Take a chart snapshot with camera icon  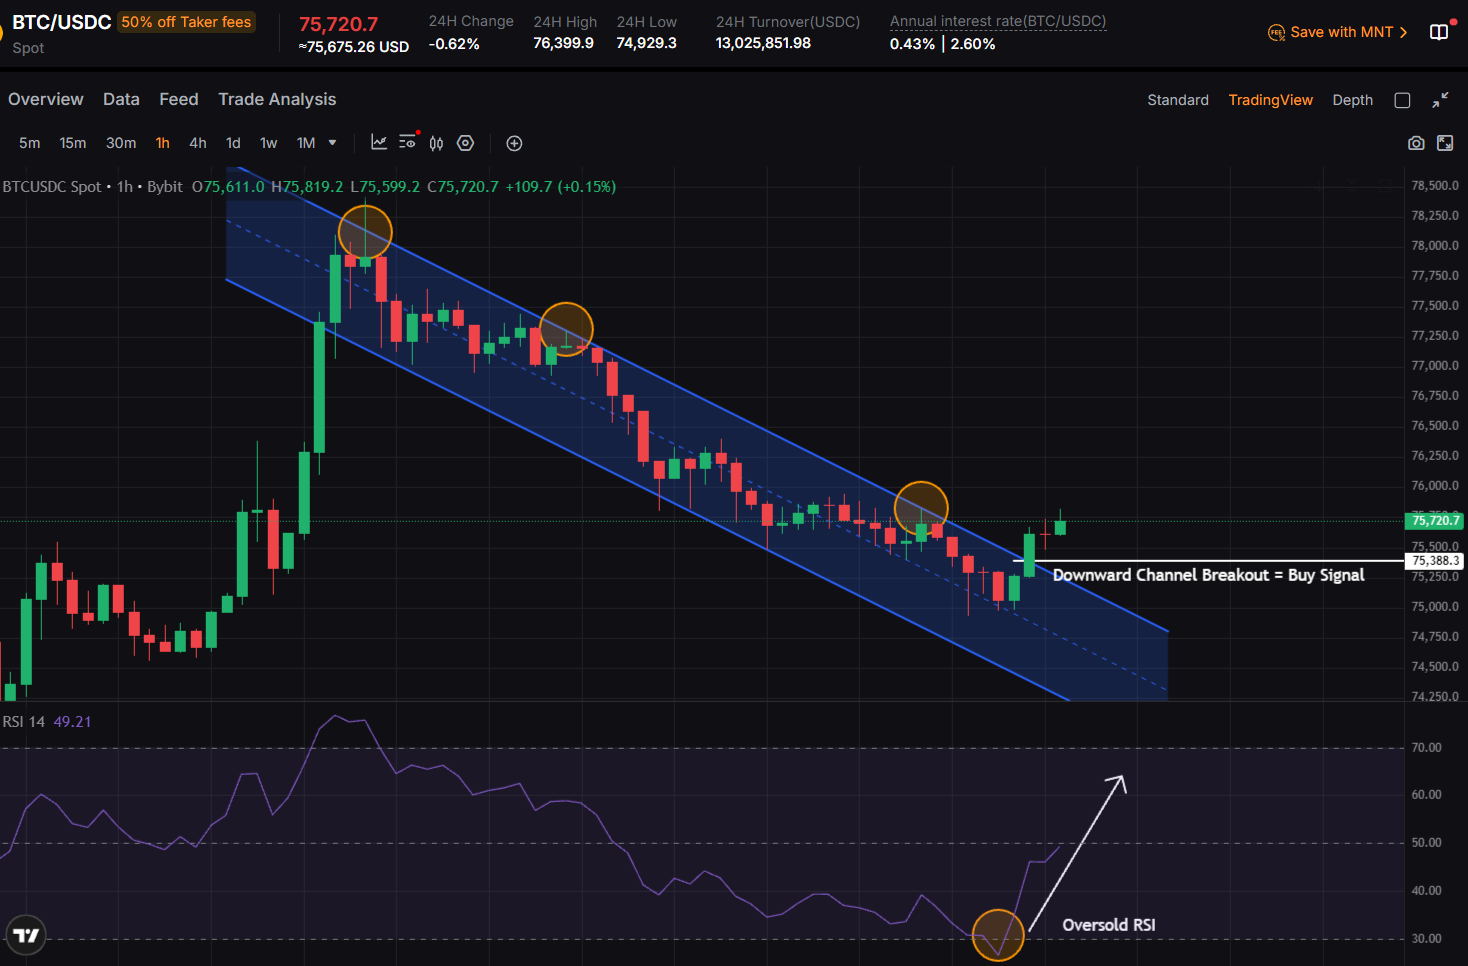click(1416, 143)
